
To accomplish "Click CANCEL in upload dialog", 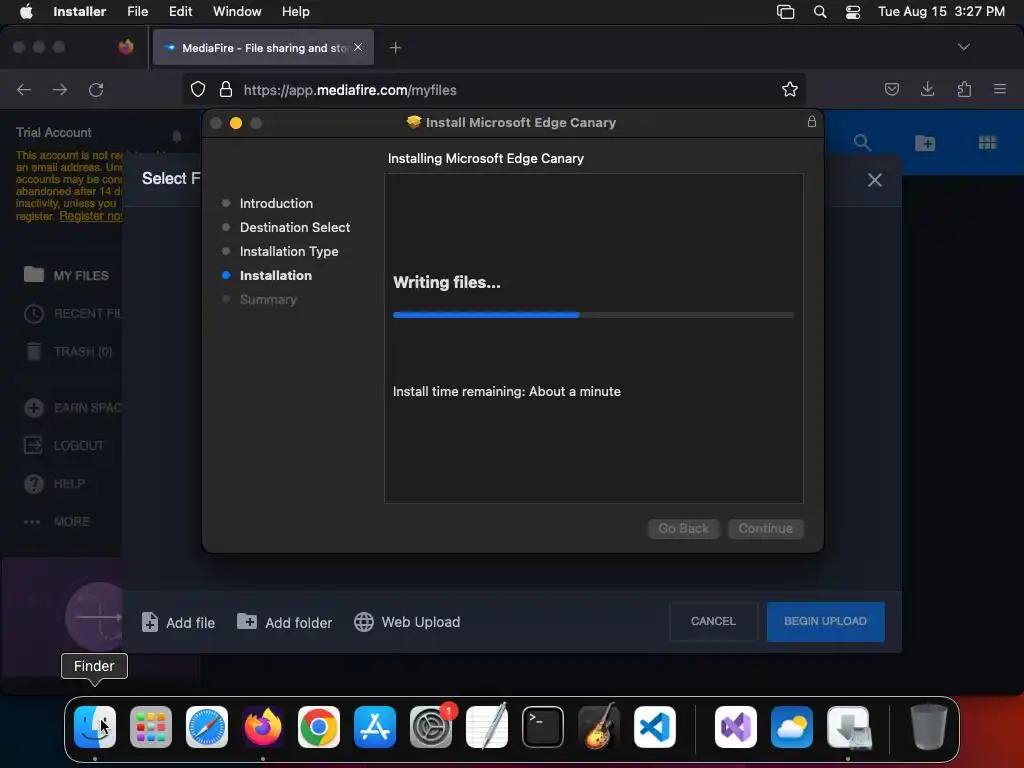I will [713, 622].
